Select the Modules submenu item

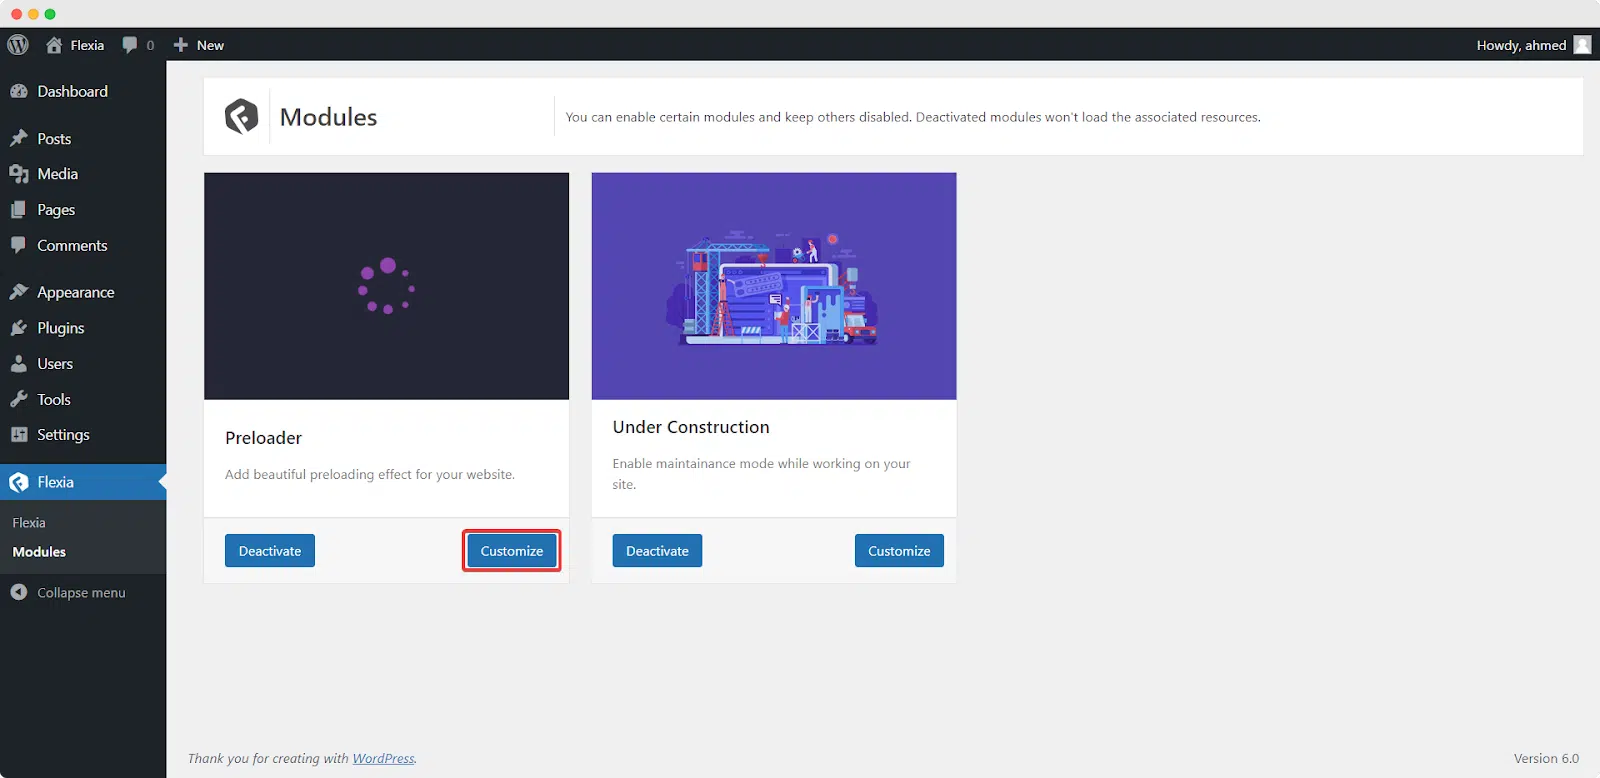(x=39, y=552)
